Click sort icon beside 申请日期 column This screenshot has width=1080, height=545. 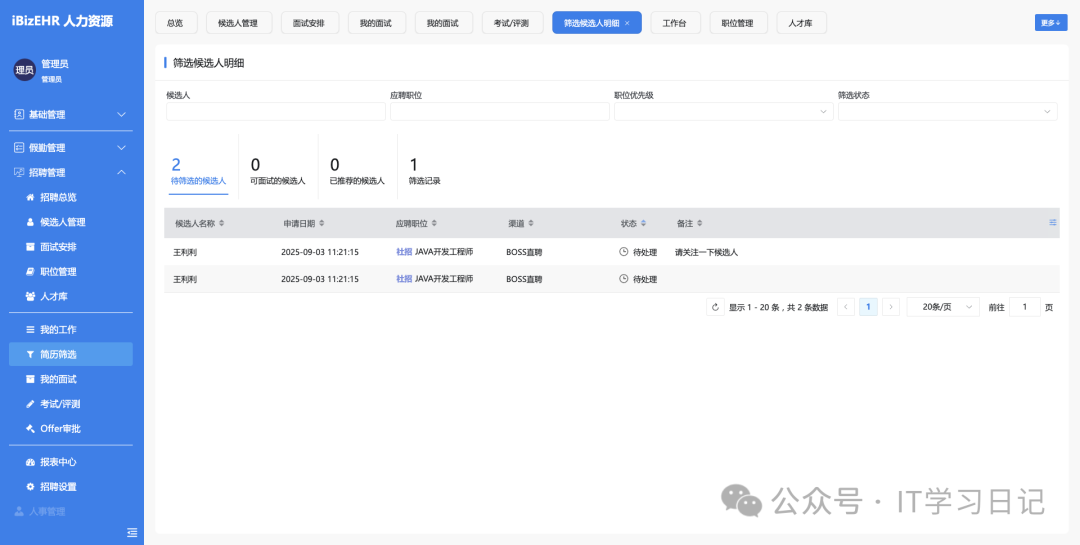322,223
